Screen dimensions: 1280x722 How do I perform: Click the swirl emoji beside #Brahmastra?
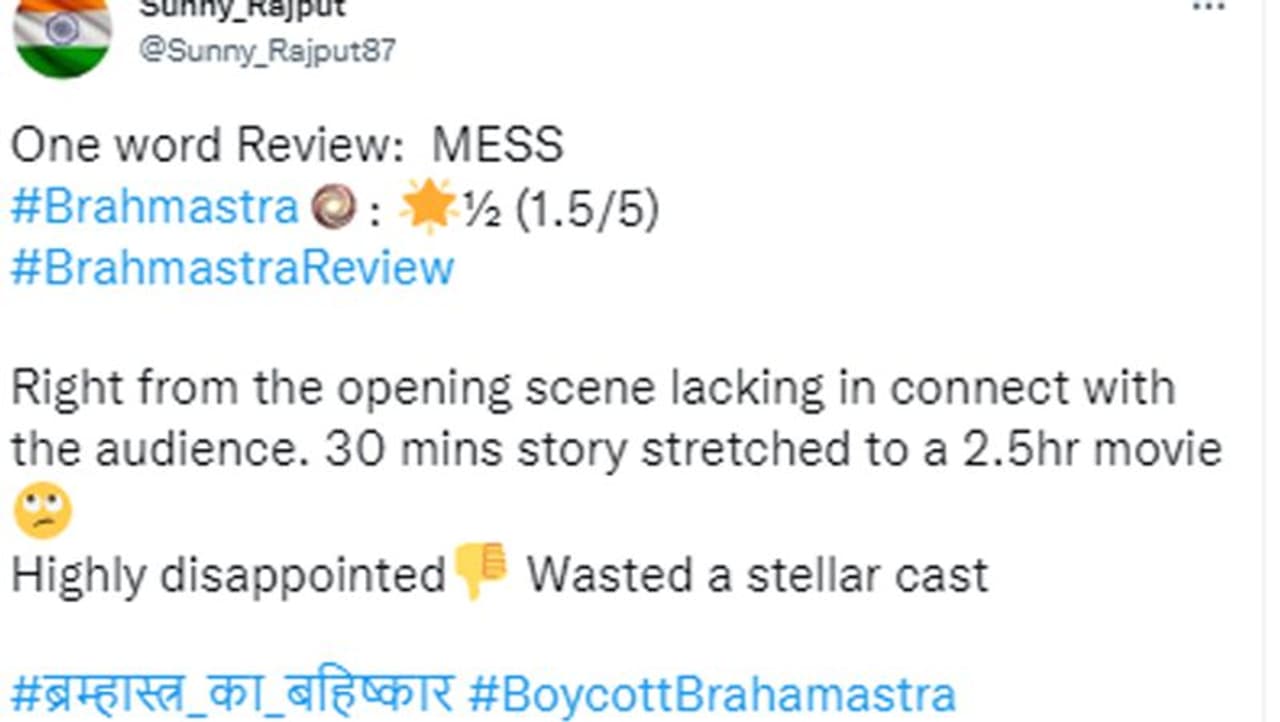[x=334, y=208]
